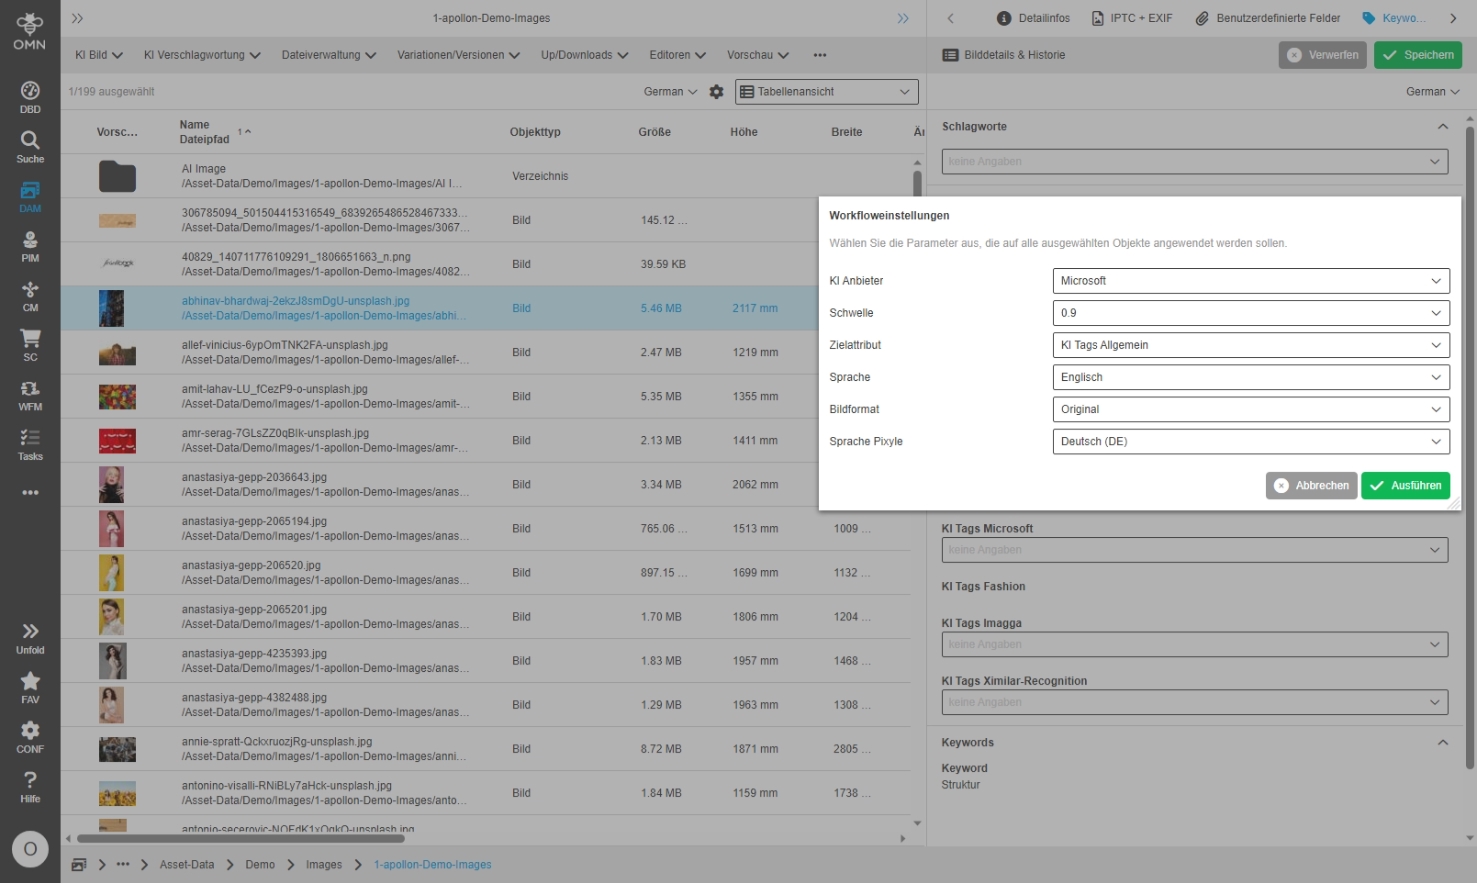
Task: Open the PIM module icon
Action: pos(30,241)
